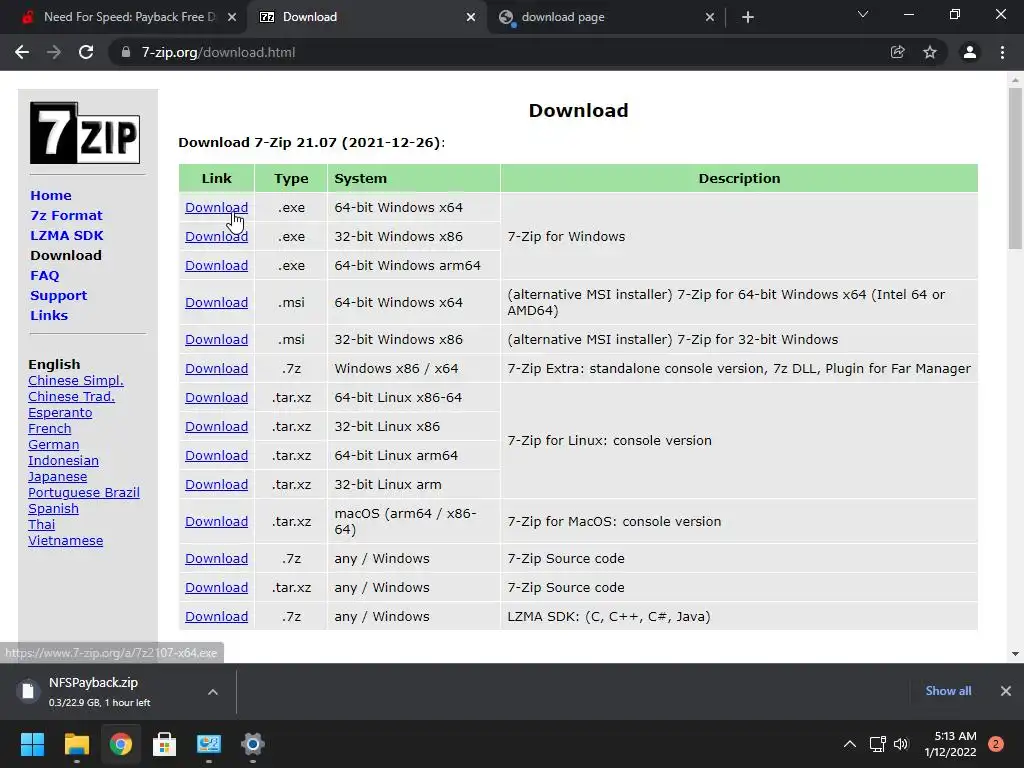Open Settings gear in taskbar
Screen dimensions: 1024x768
(x=253, y=744)
